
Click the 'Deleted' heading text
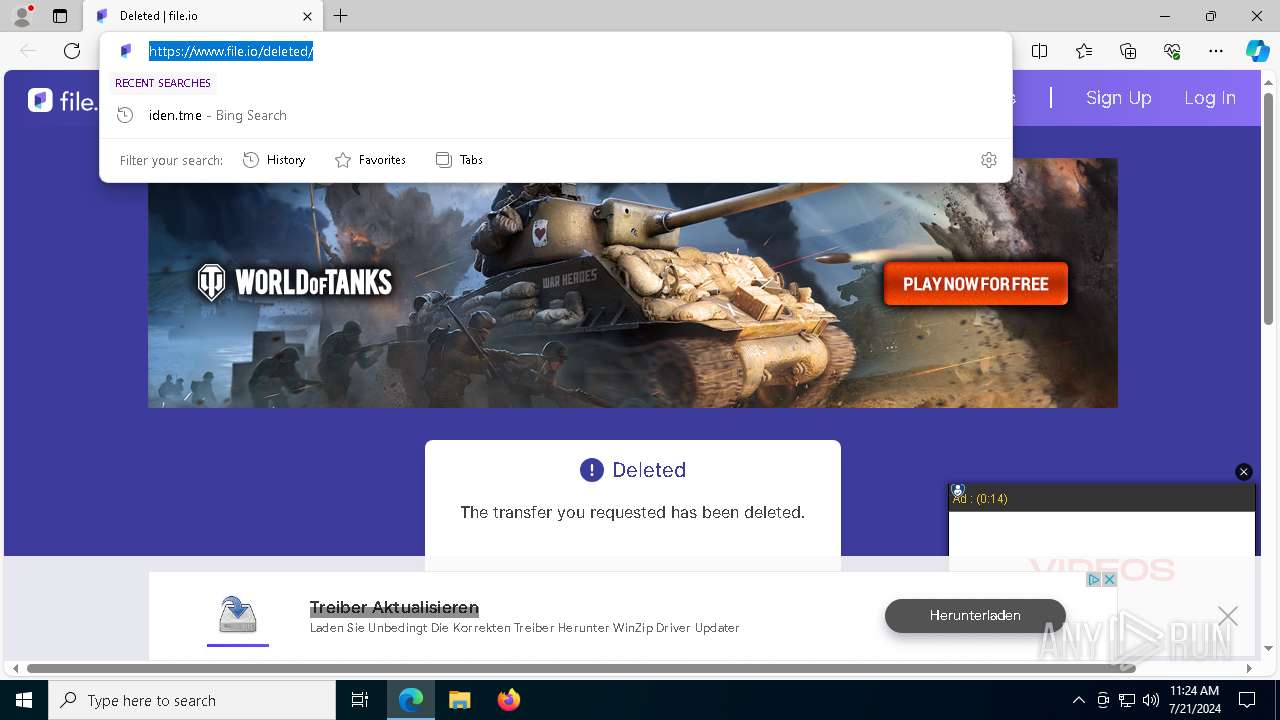tap(649, 470)
